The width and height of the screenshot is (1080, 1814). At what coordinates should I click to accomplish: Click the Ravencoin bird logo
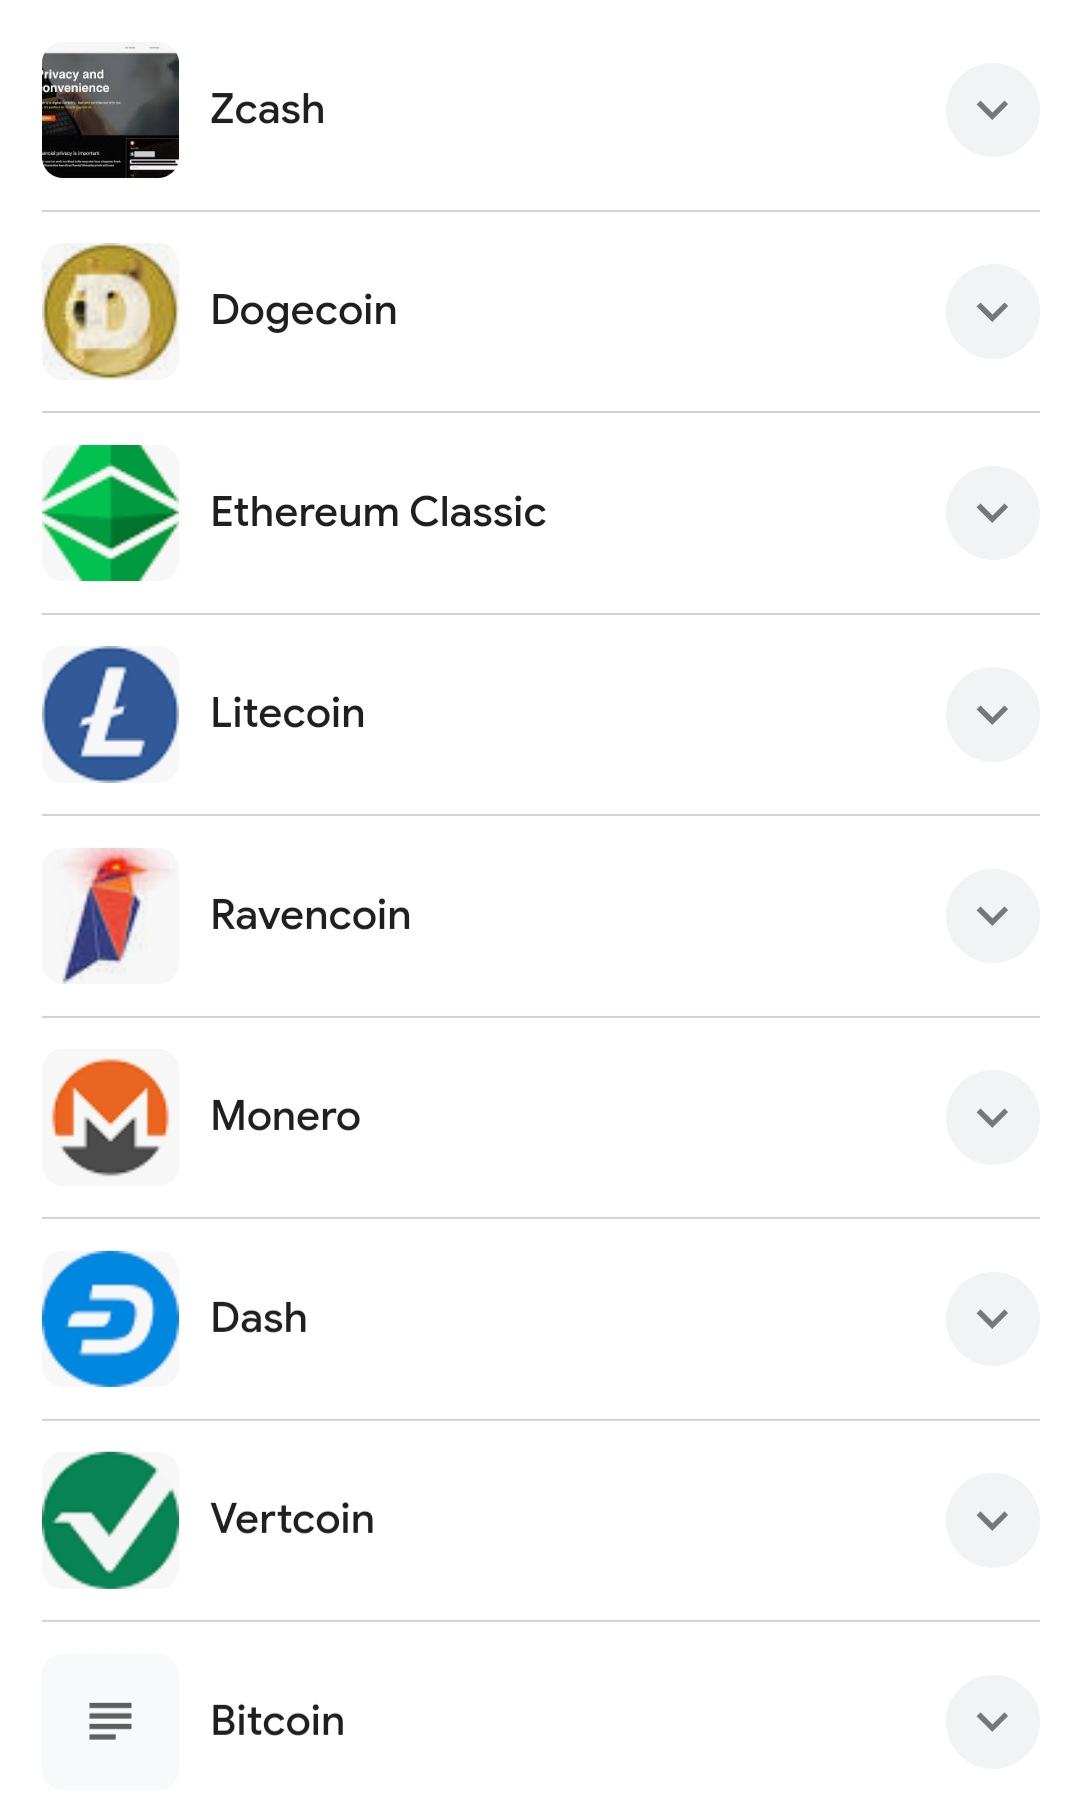(110, 915)
